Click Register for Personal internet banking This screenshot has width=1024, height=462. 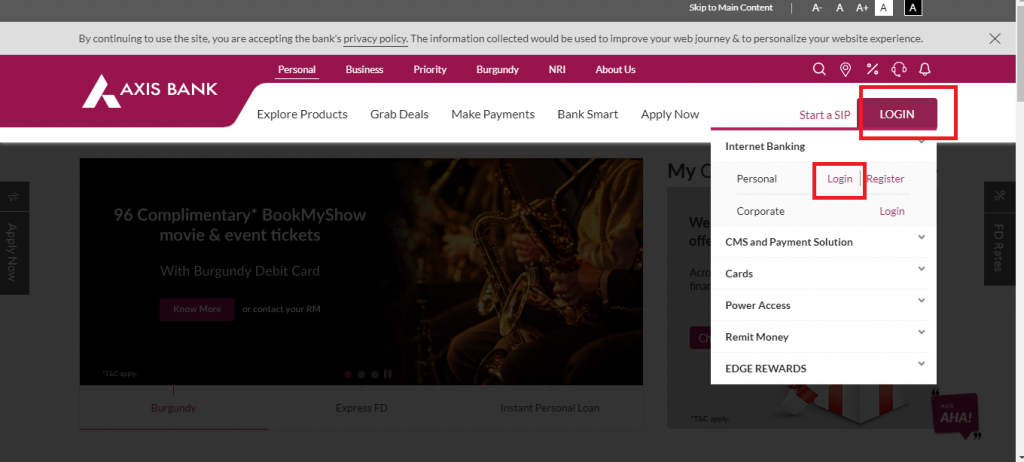(885, 178)
